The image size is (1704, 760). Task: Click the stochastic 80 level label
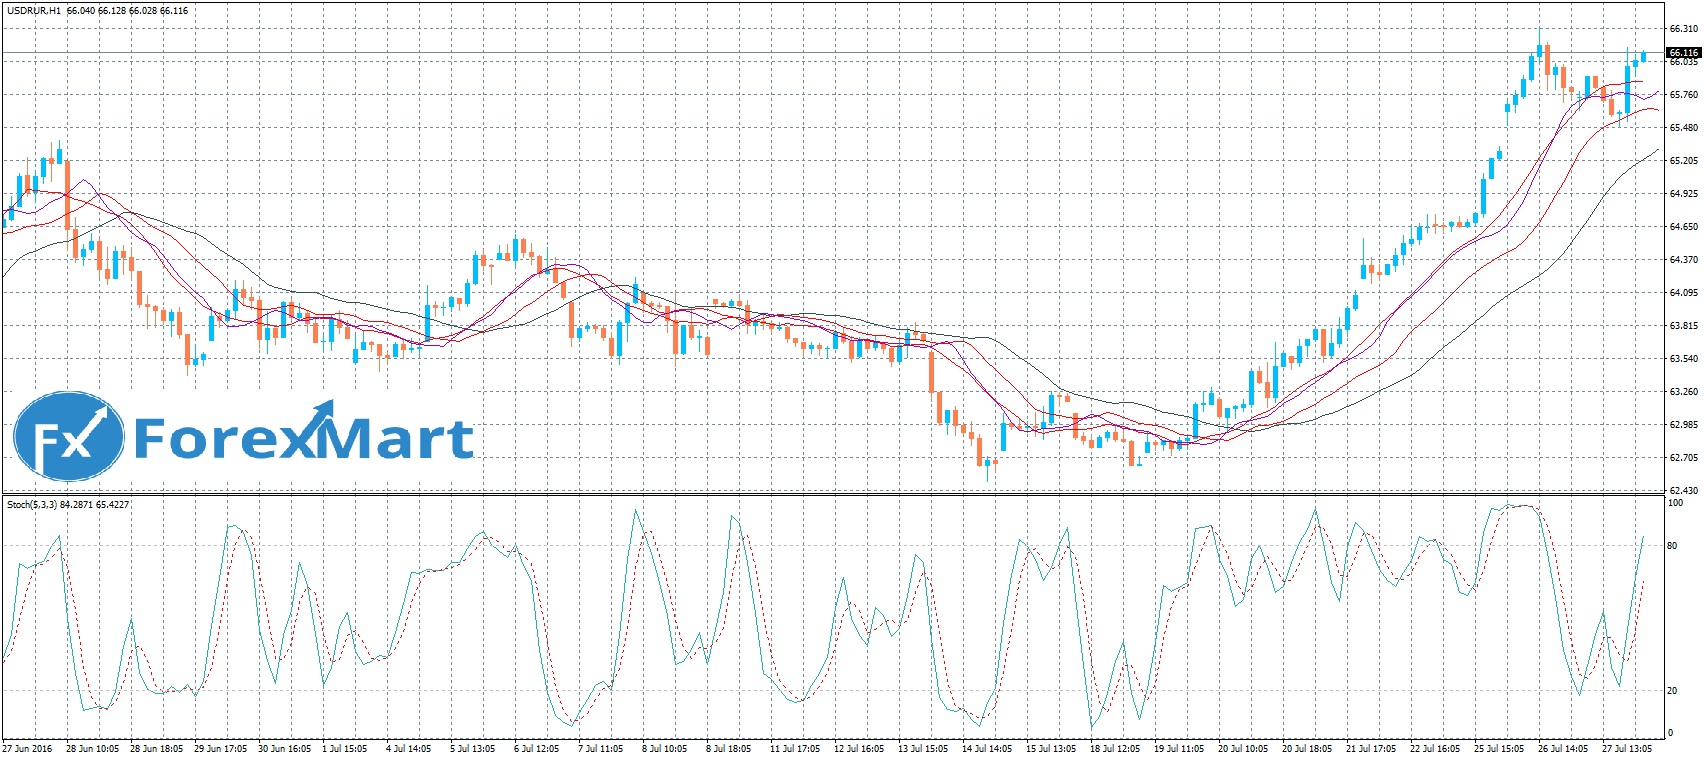click(x=1673, y=546)
